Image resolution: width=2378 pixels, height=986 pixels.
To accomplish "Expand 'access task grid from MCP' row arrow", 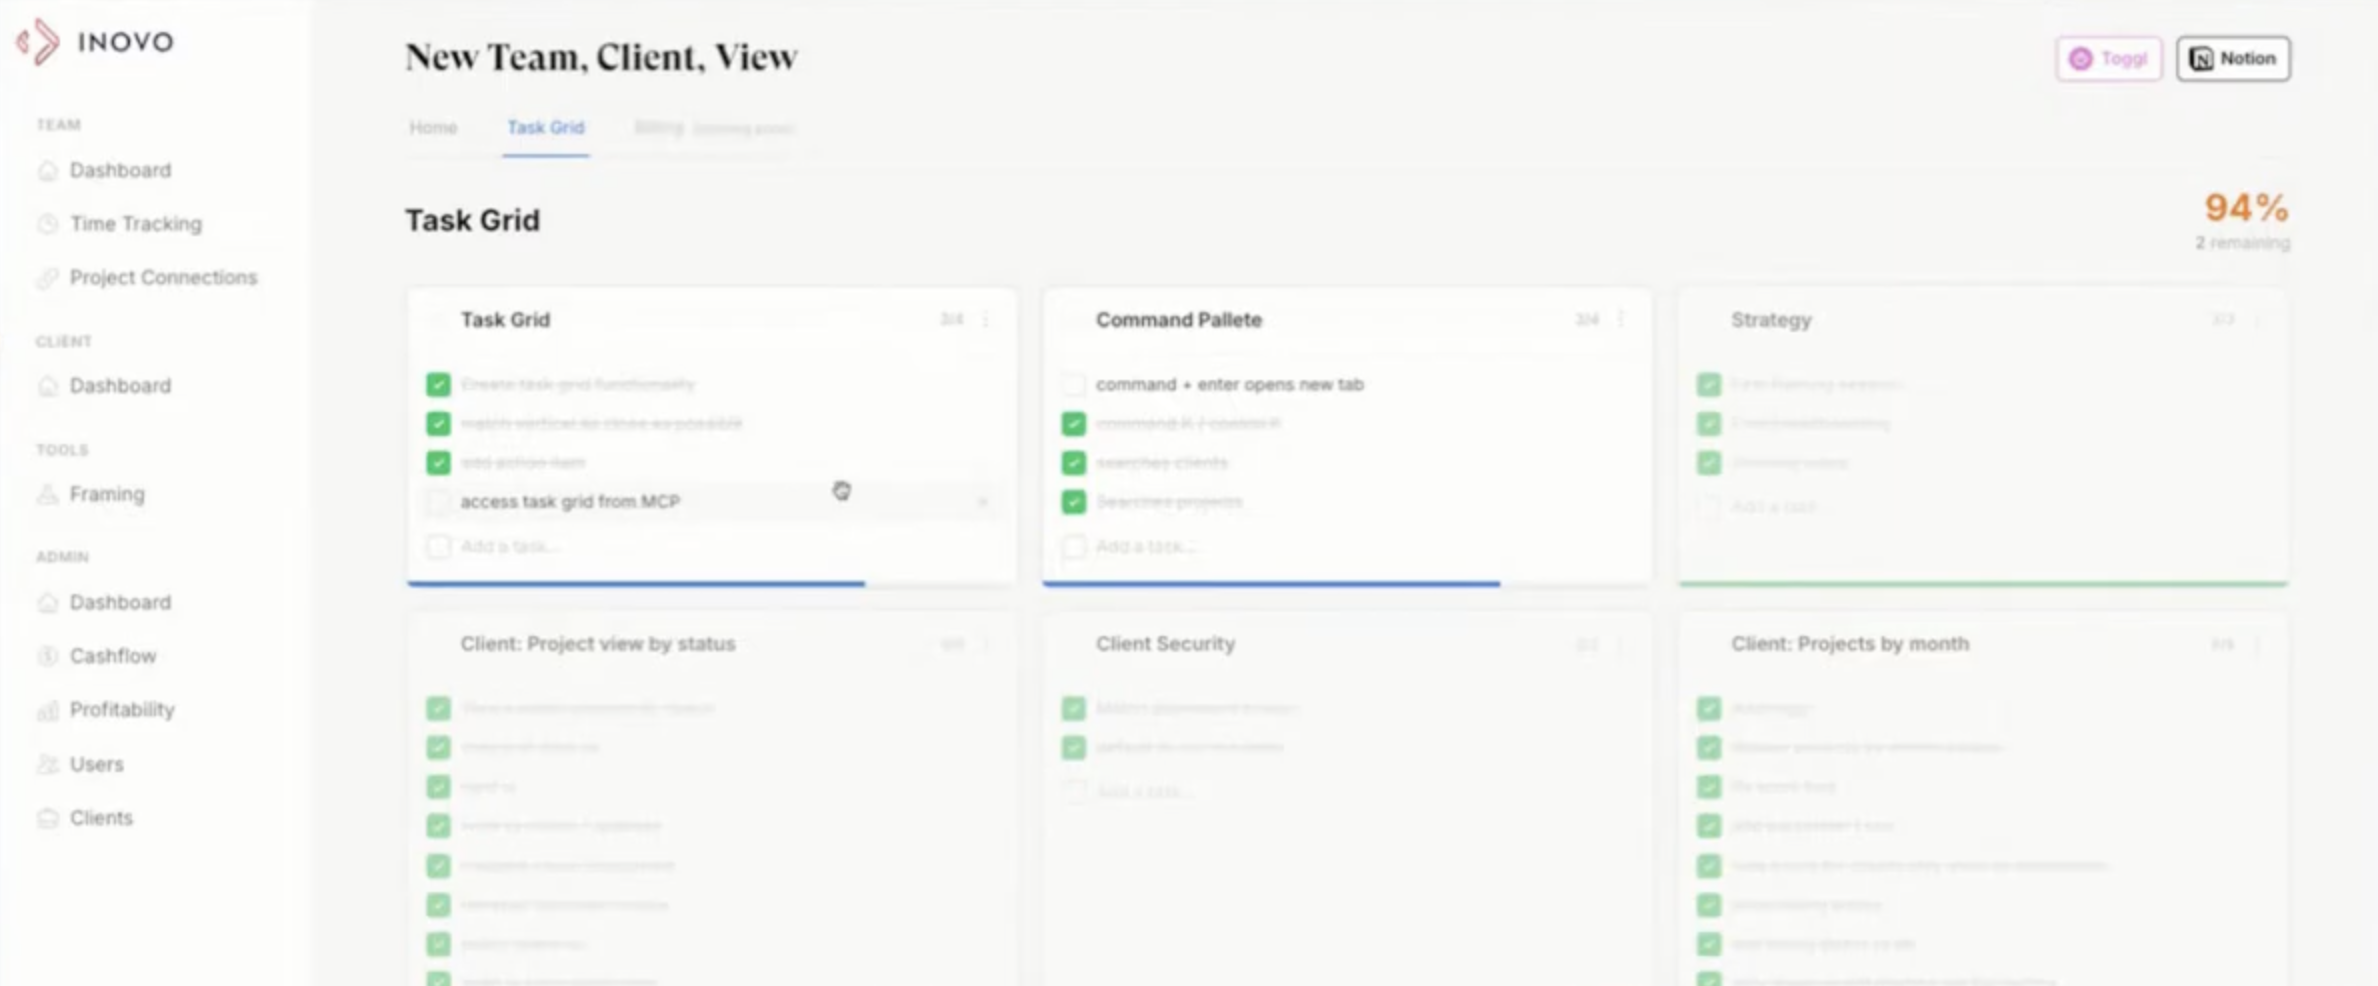I will (x=982, y=502).
